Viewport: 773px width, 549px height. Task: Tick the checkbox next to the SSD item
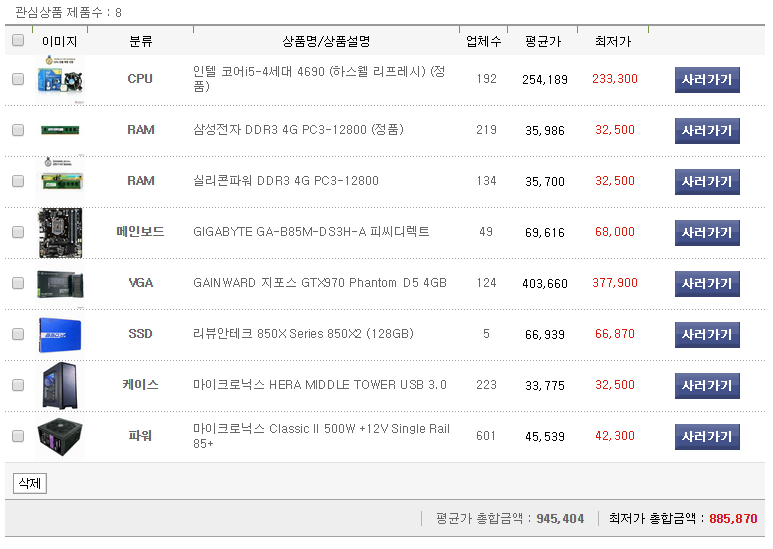tap(18, 334)
